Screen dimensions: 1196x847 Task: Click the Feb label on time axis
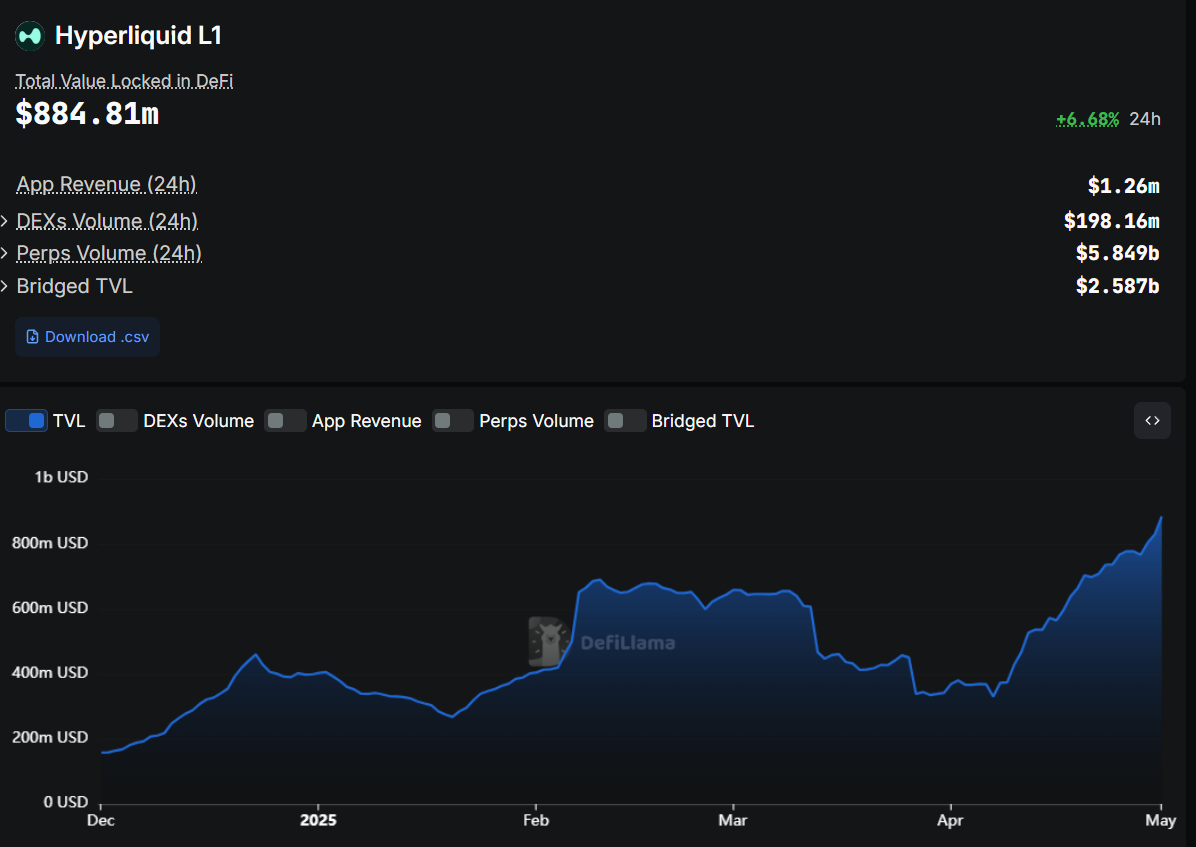click(536, 820)
